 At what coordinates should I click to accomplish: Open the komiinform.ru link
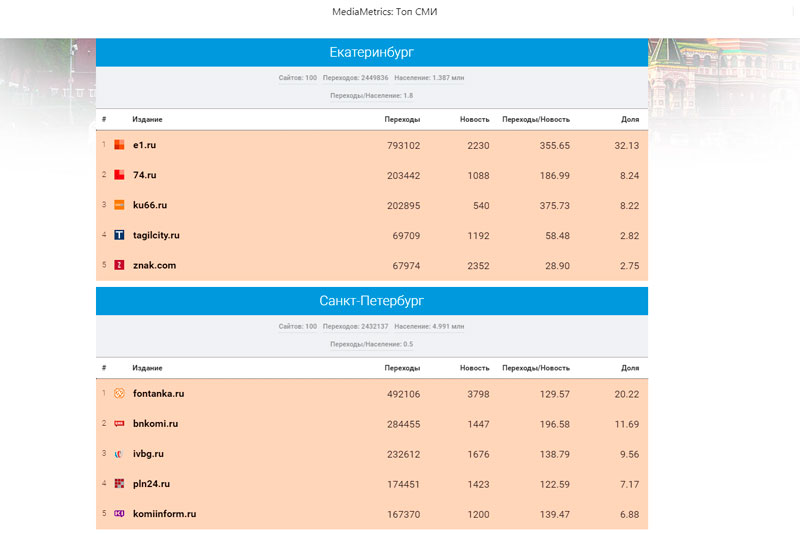coord(164,514)
